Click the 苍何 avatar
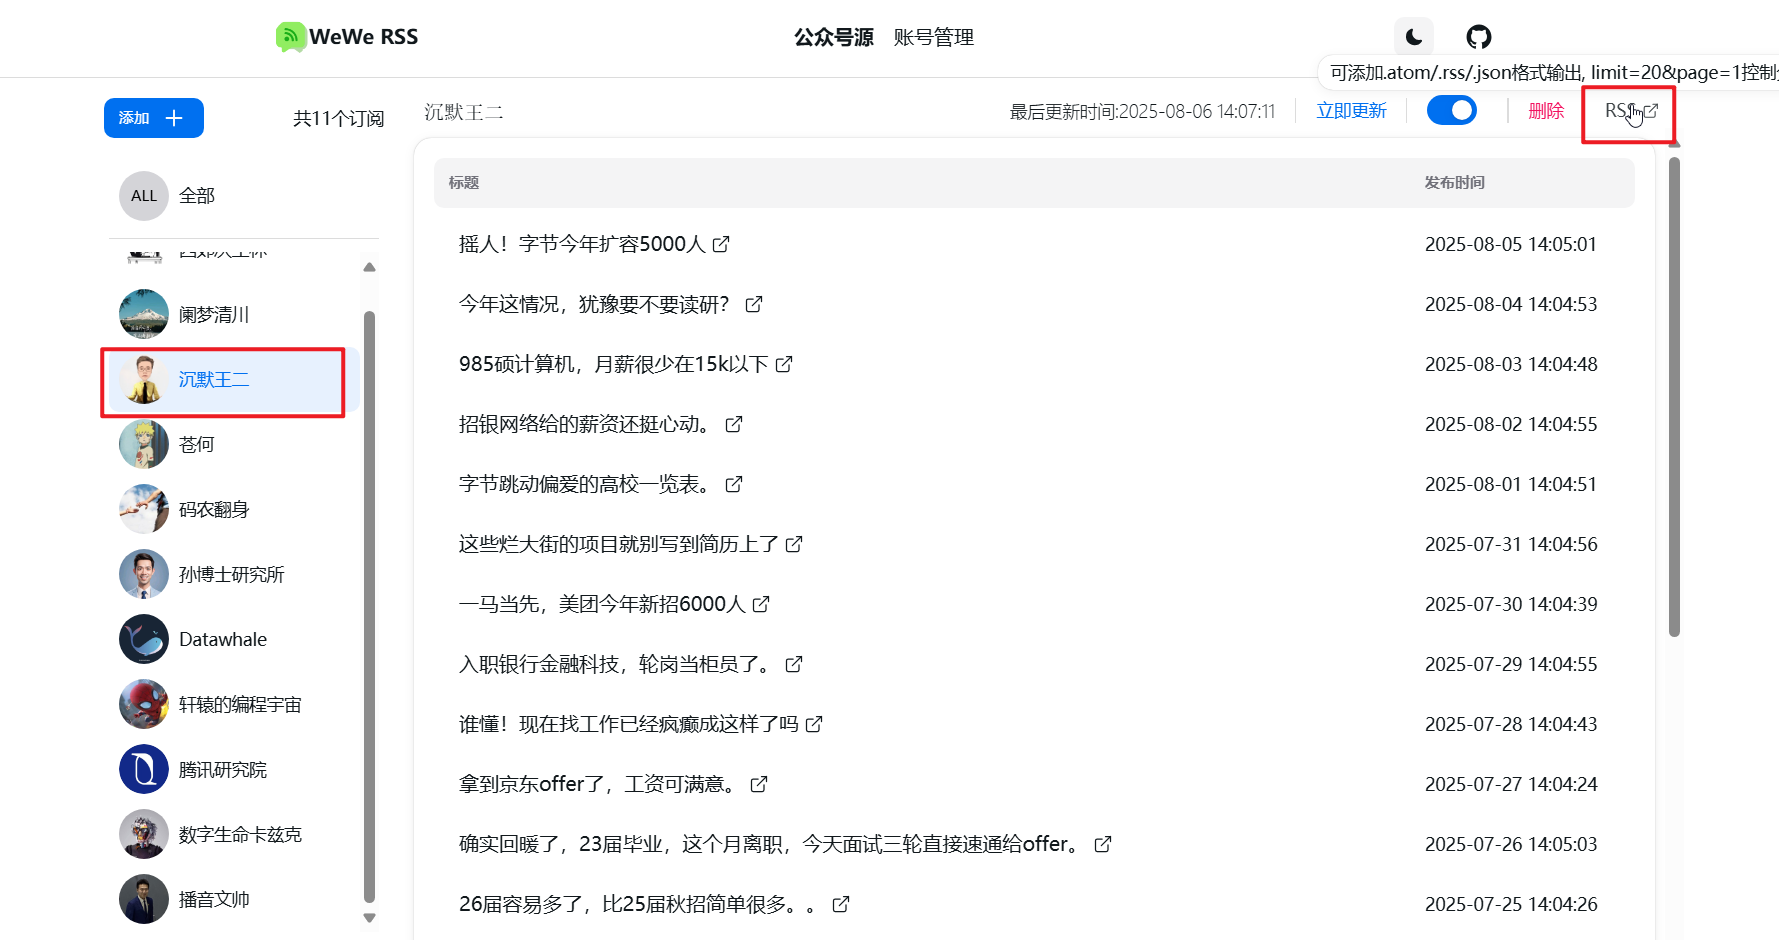Viewport: 1779px width, 940px height. coord(144,444)
